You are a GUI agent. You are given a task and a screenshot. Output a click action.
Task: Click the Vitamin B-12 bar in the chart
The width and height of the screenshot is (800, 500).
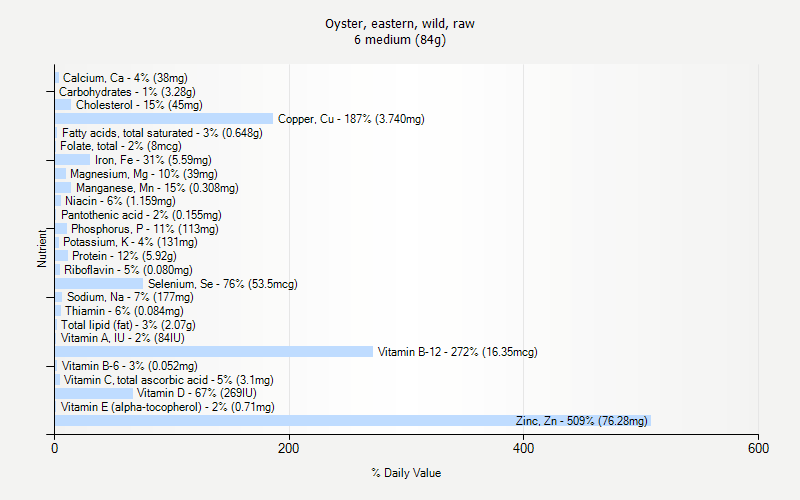coord(214,352)
